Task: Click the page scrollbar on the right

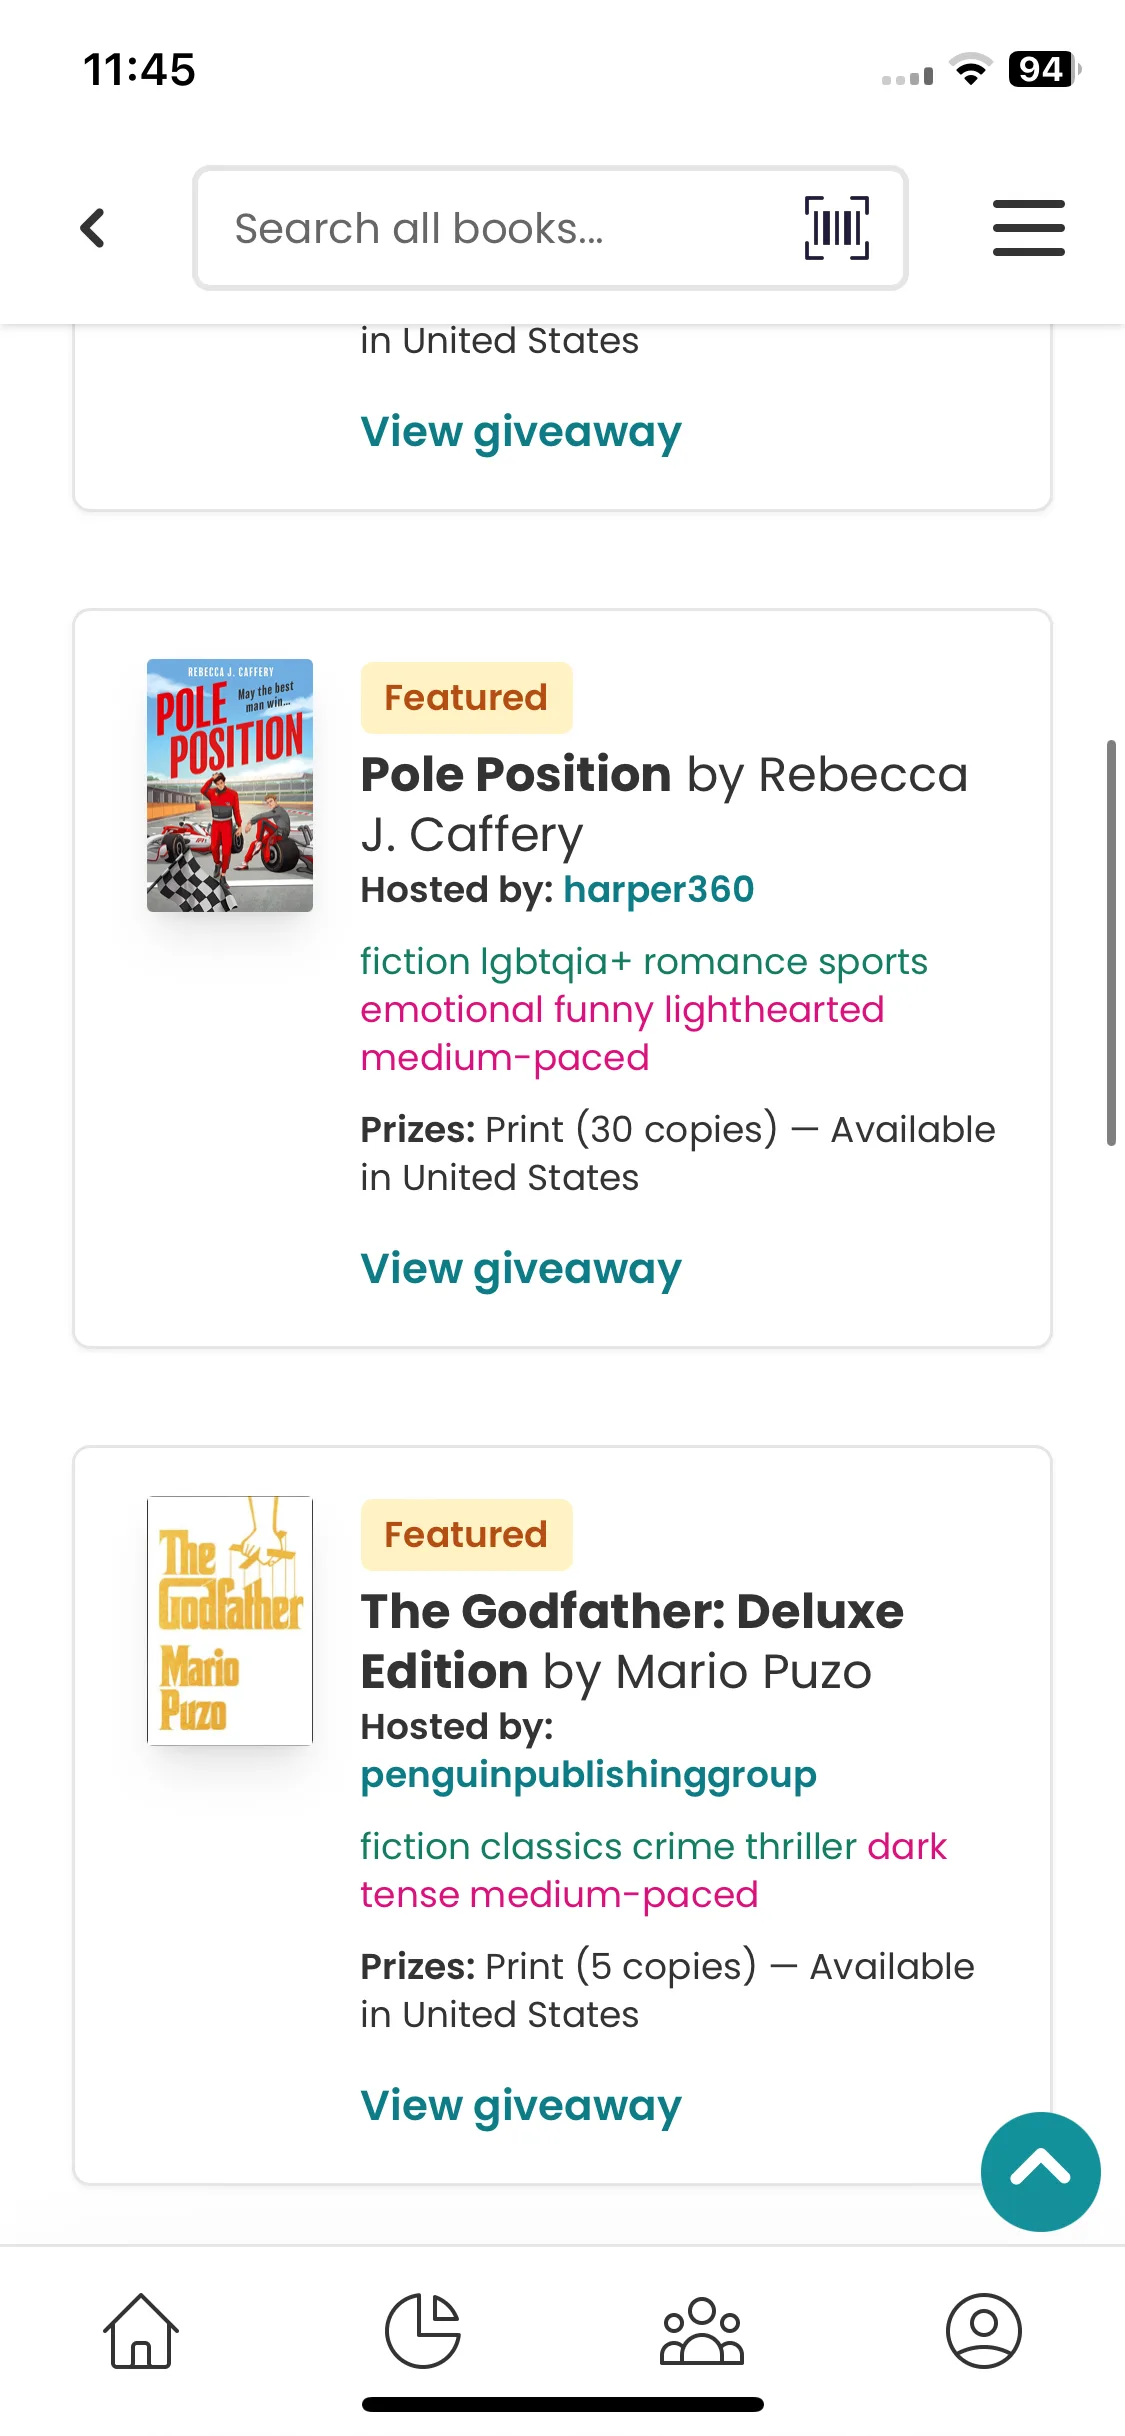Action: point(1110,942)
